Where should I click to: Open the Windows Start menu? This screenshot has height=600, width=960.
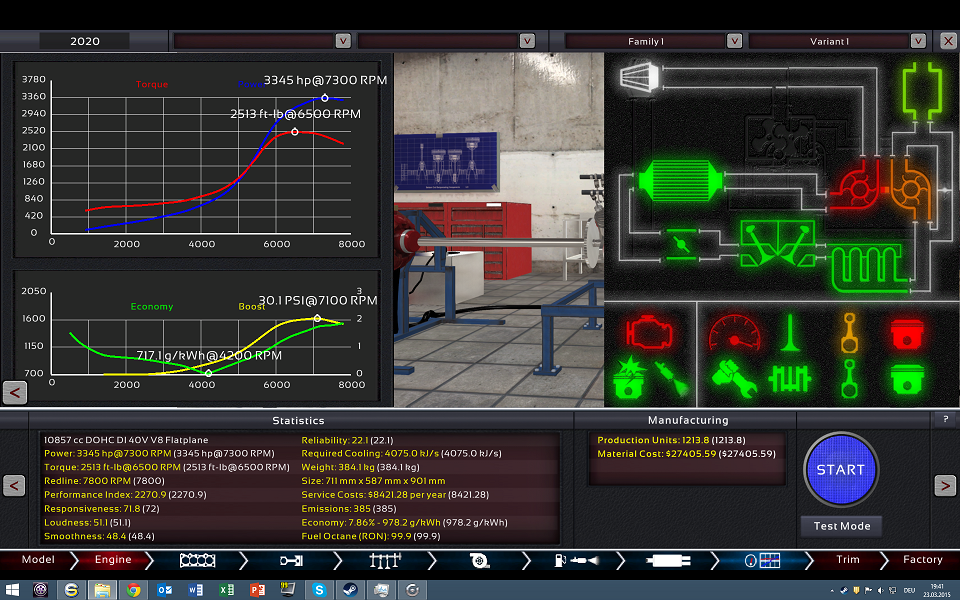click(12, 590)
